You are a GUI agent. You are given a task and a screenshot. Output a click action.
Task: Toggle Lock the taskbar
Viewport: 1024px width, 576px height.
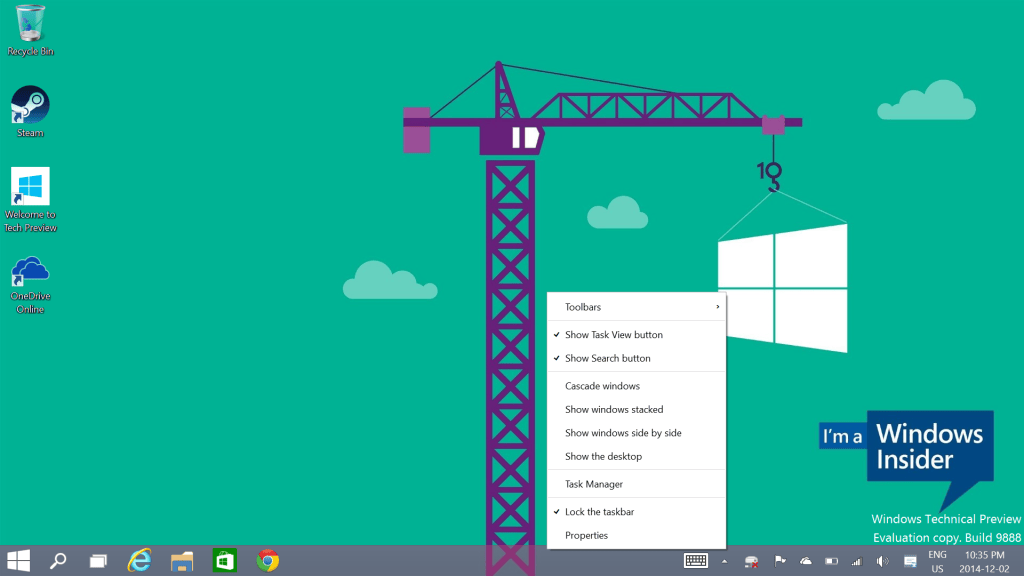point(637,511)
